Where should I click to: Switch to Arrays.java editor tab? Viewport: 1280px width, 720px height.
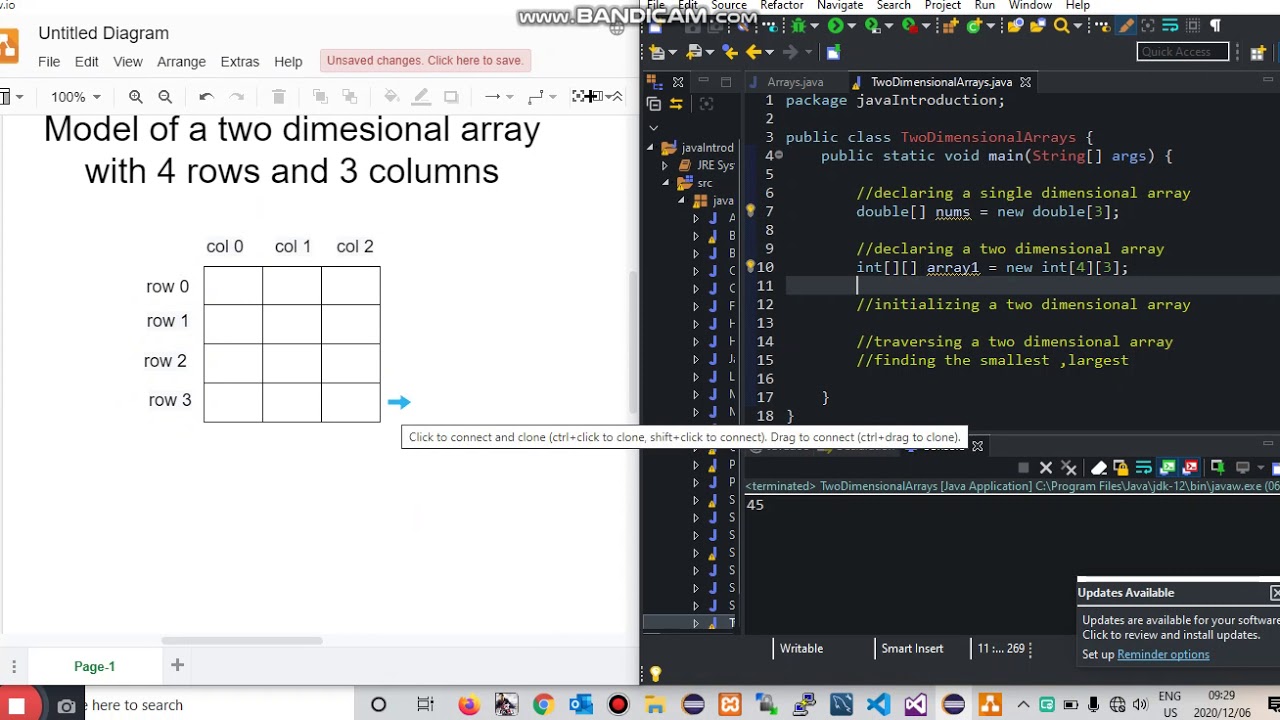click(x=795, y=82)
